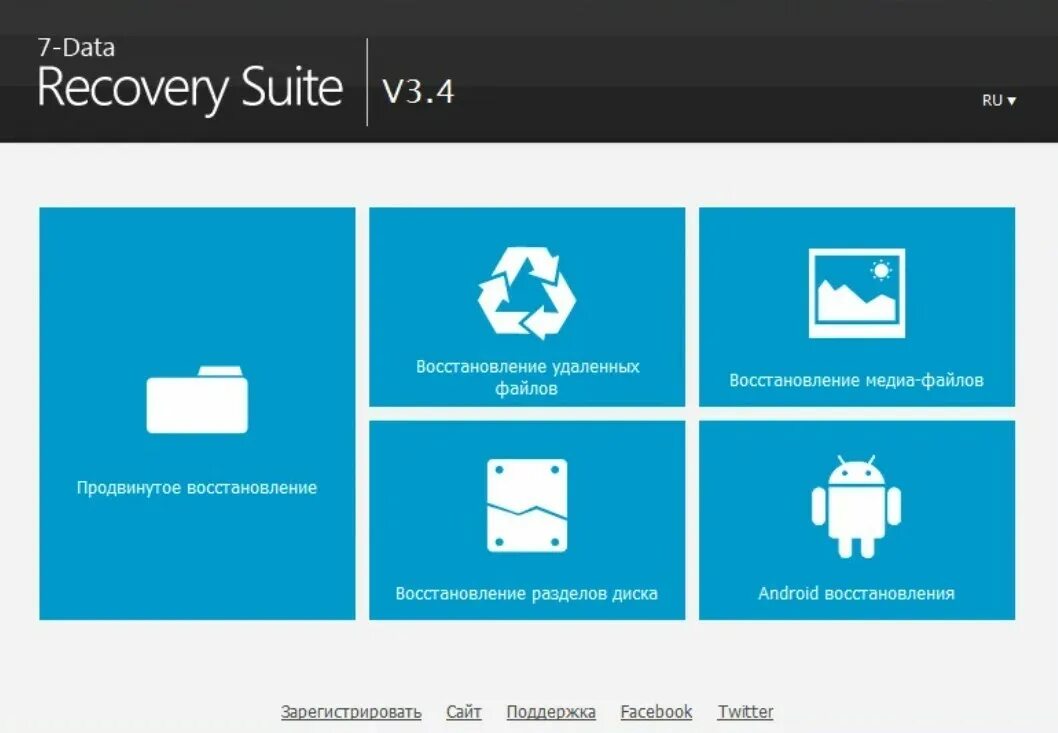Screen dimensions: 1058x733
Task: Select the Продвинутое восстановление label
Action: click(x=196, y=487)
